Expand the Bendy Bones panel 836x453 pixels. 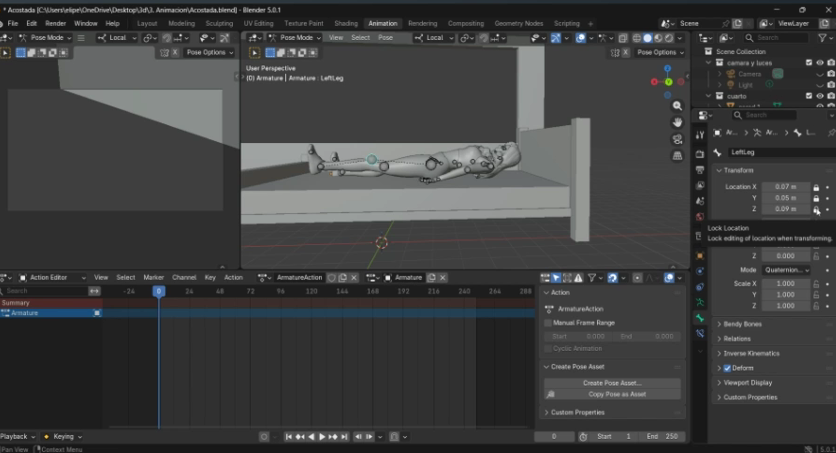(743, 324)
